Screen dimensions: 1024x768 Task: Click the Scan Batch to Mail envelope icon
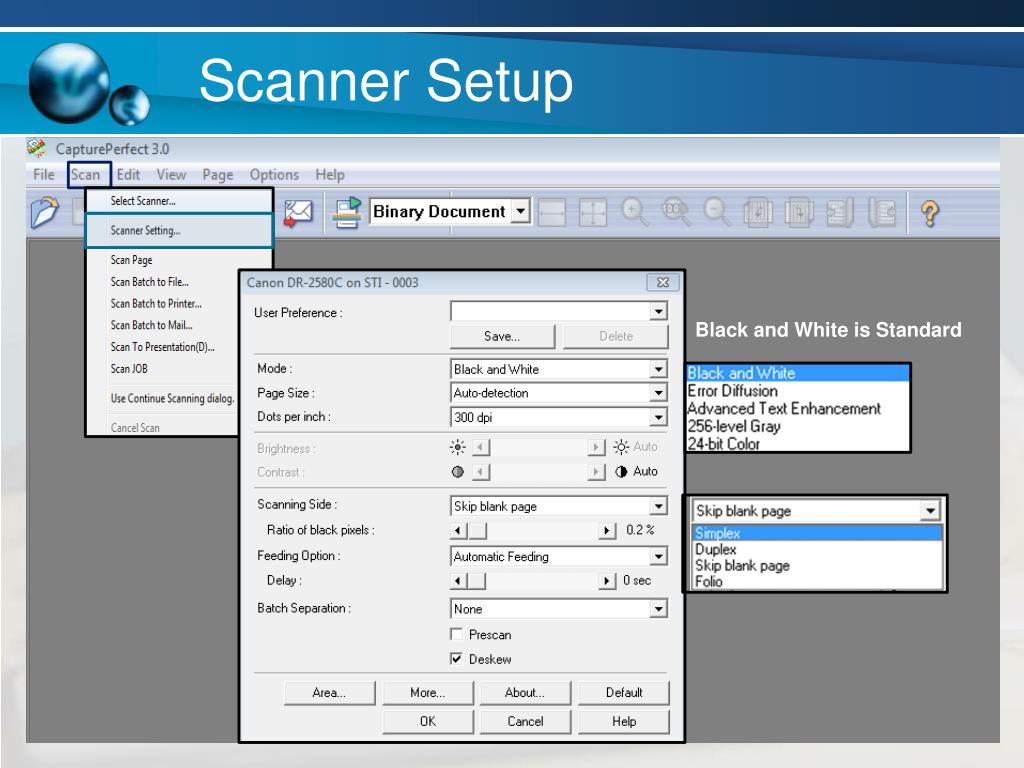pyautogui.click(x=298, y=213)
